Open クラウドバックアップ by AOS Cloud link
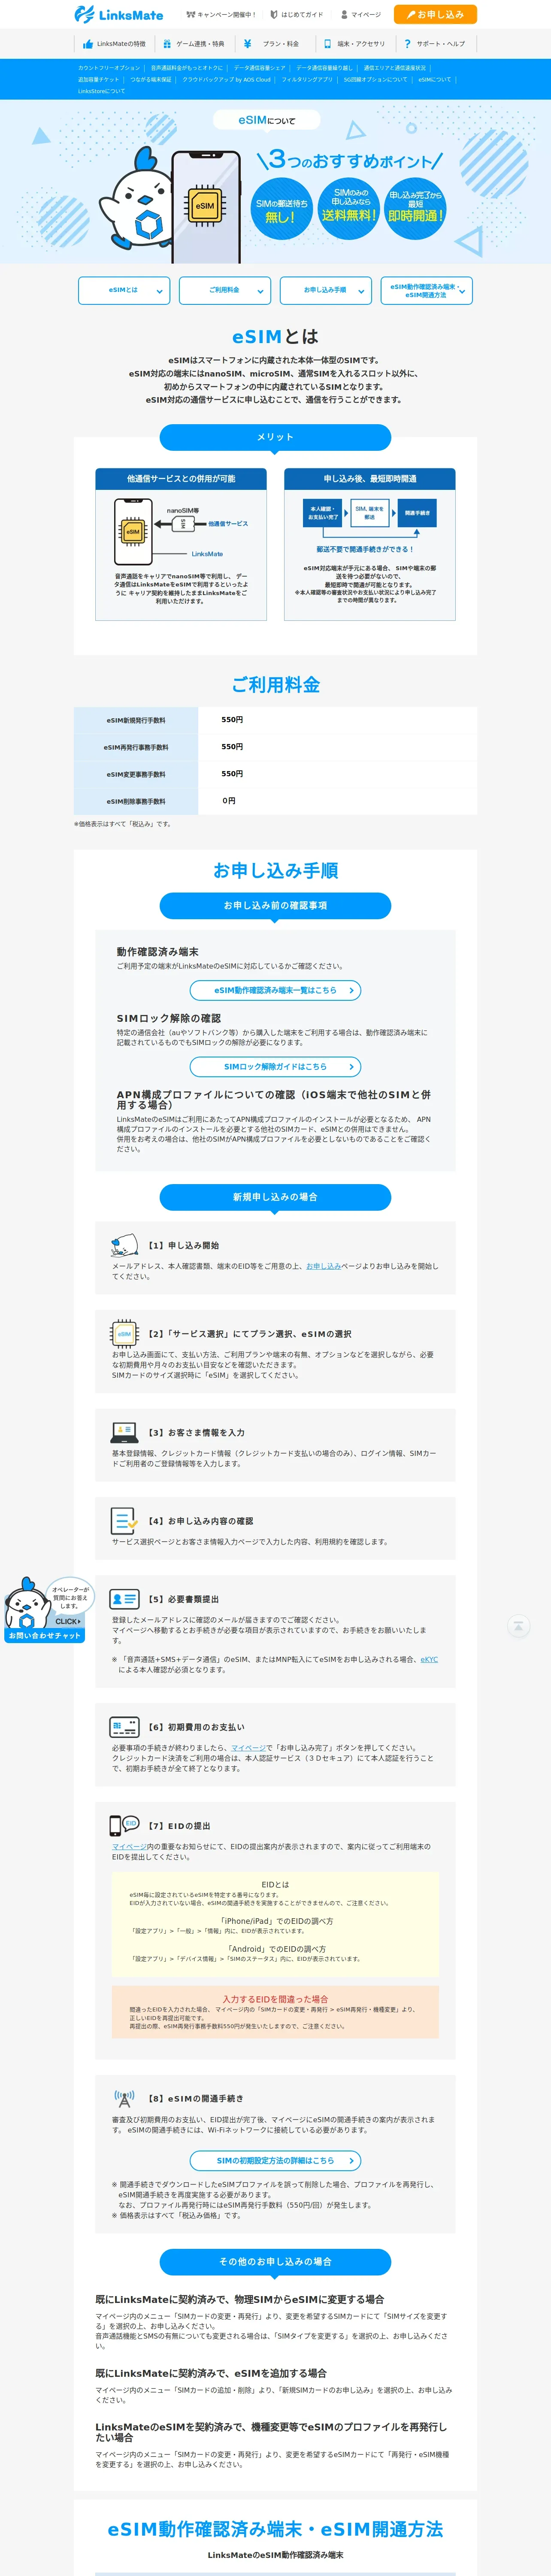551x2576 pixels. point(226,79)
